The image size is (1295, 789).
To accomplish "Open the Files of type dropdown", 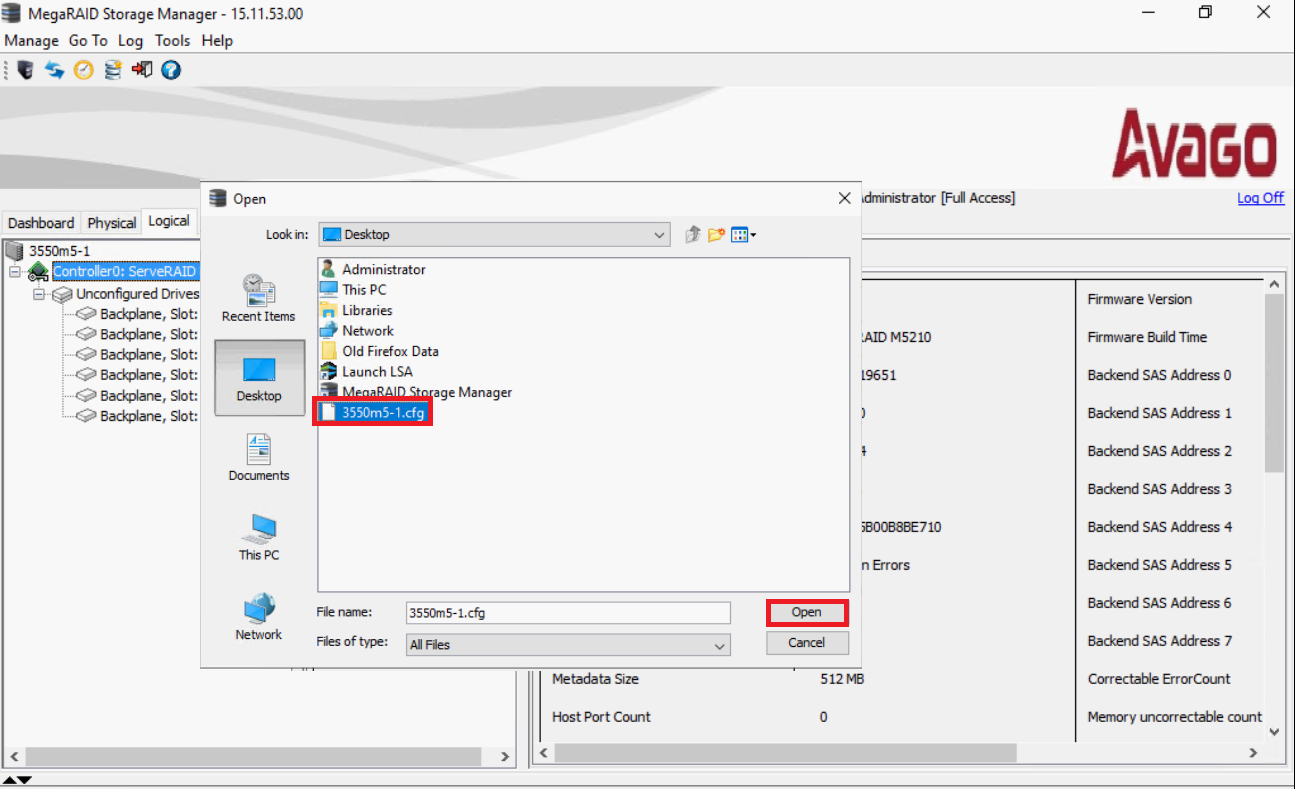I will click(x=720, y=645).
